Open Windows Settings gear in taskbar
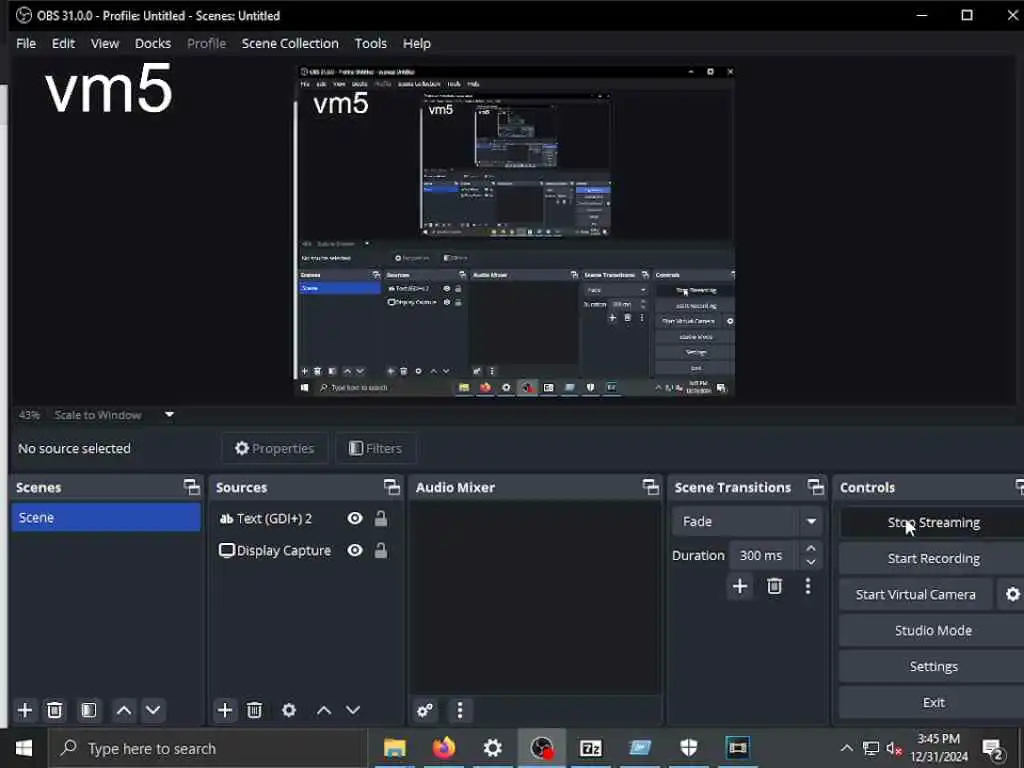The image size is (1024, 768). pos(492,748)
